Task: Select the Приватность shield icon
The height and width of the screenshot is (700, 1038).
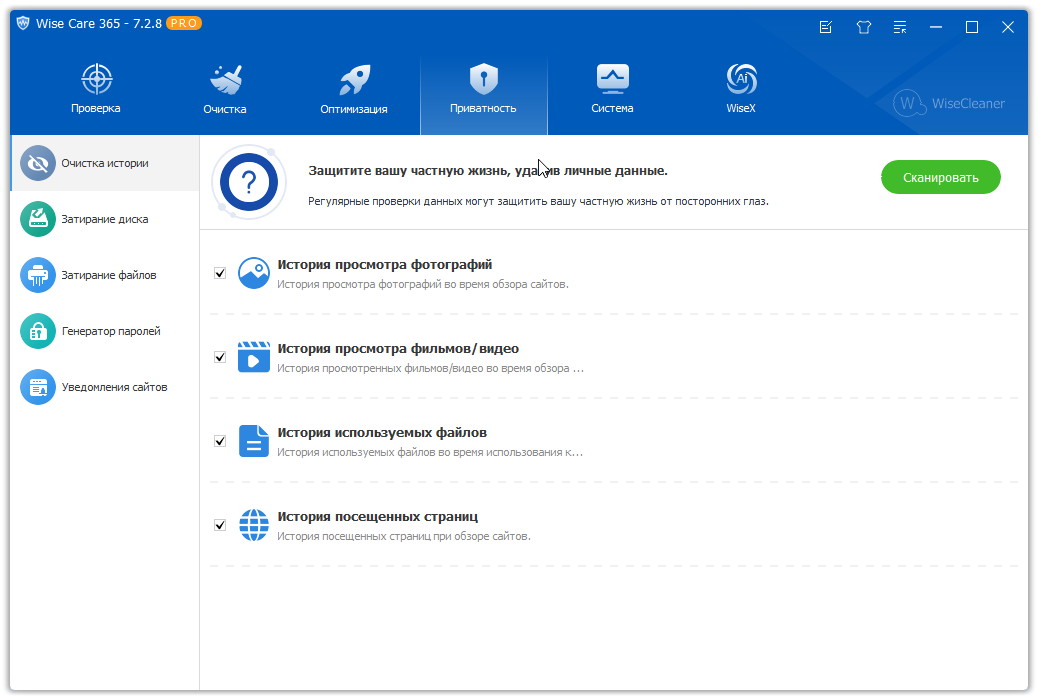Action: (x=483, y=79)
